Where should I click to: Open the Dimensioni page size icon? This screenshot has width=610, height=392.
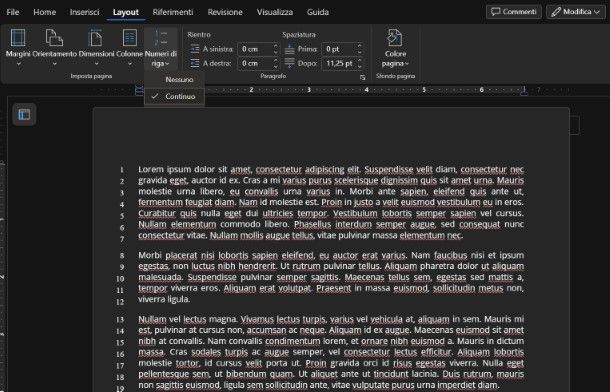(96, 38)
